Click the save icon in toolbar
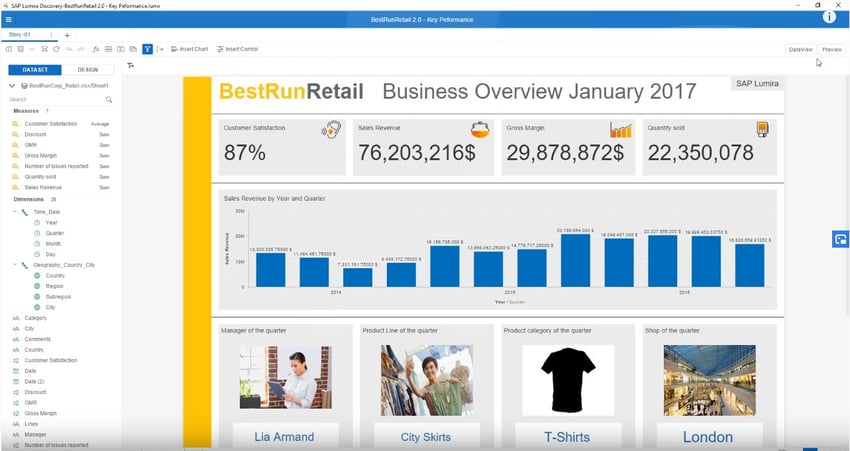The height and width of the screenshot is (451, 850). [21, 49]
